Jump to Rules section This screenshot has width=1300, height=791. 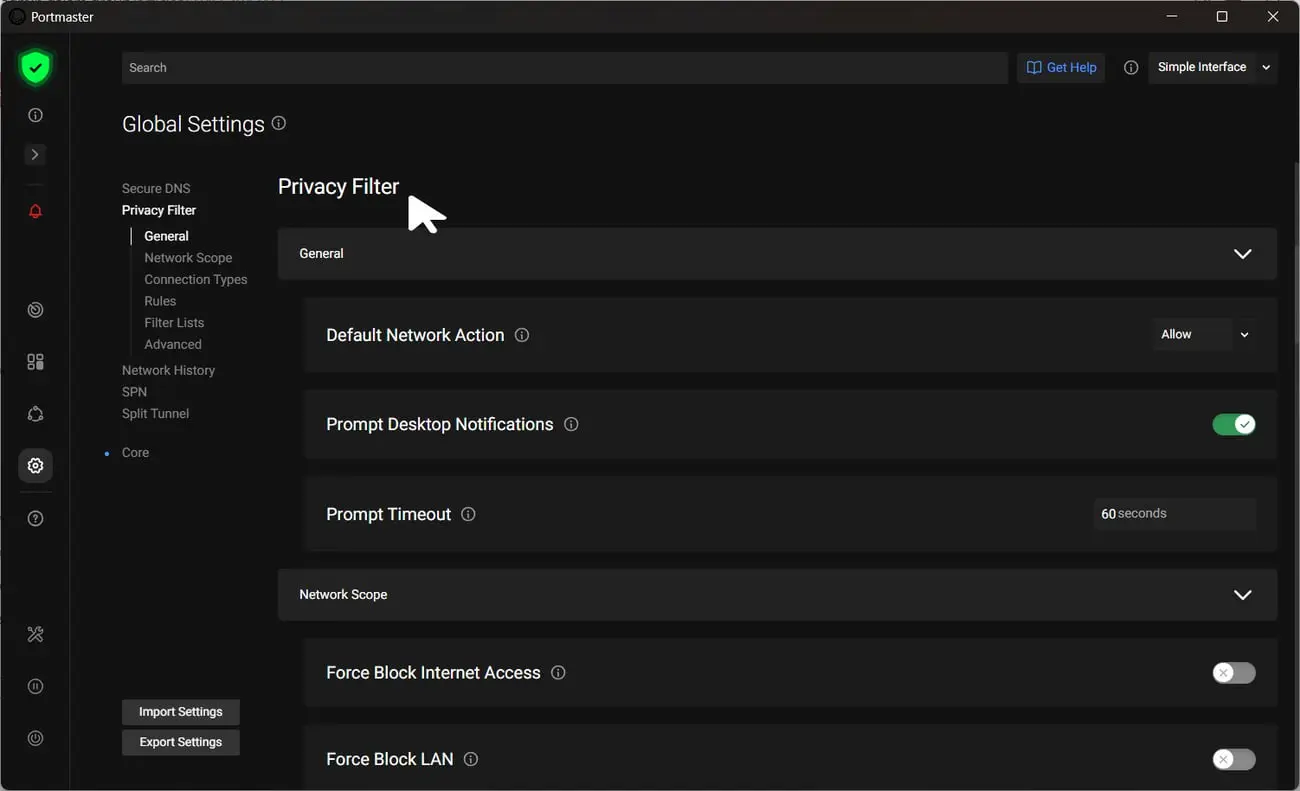[160, 301]
